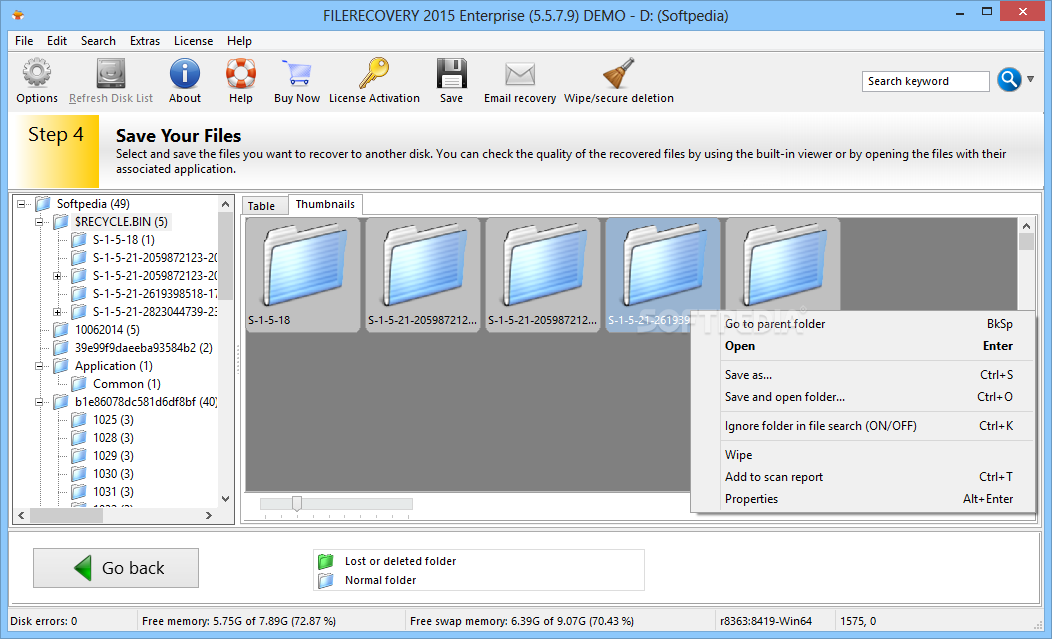
Task: Select the 1025 (3) tree folder
Action: point(113,420)
